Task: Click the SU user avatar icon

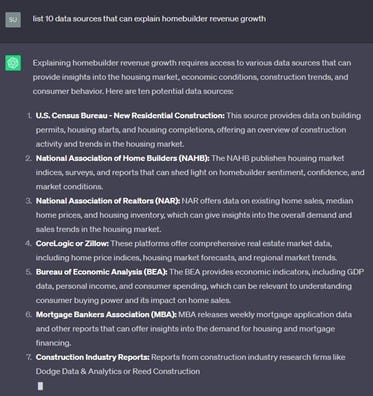Action: [x=13, y=19]
